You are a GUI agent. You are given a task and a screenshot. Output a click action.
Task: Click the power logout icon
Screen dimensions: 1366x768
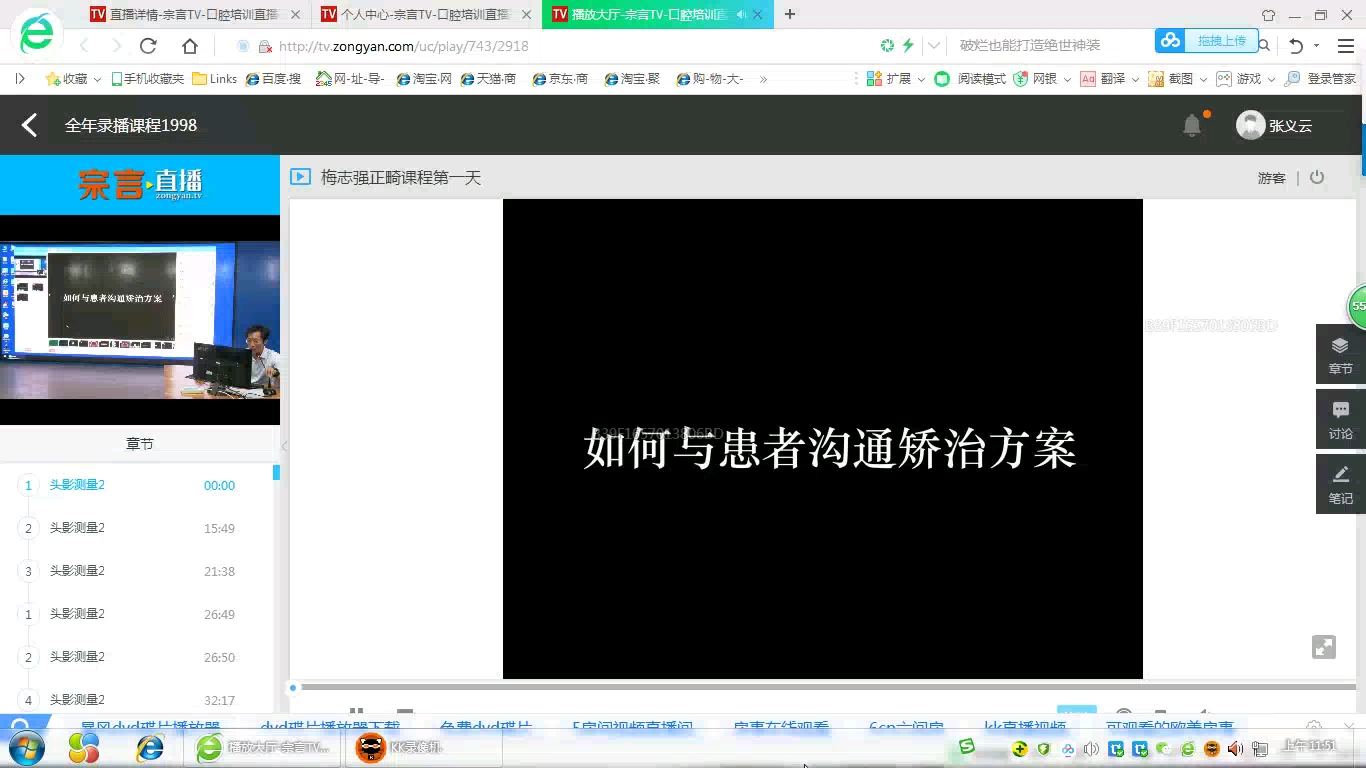point(1317,177)
